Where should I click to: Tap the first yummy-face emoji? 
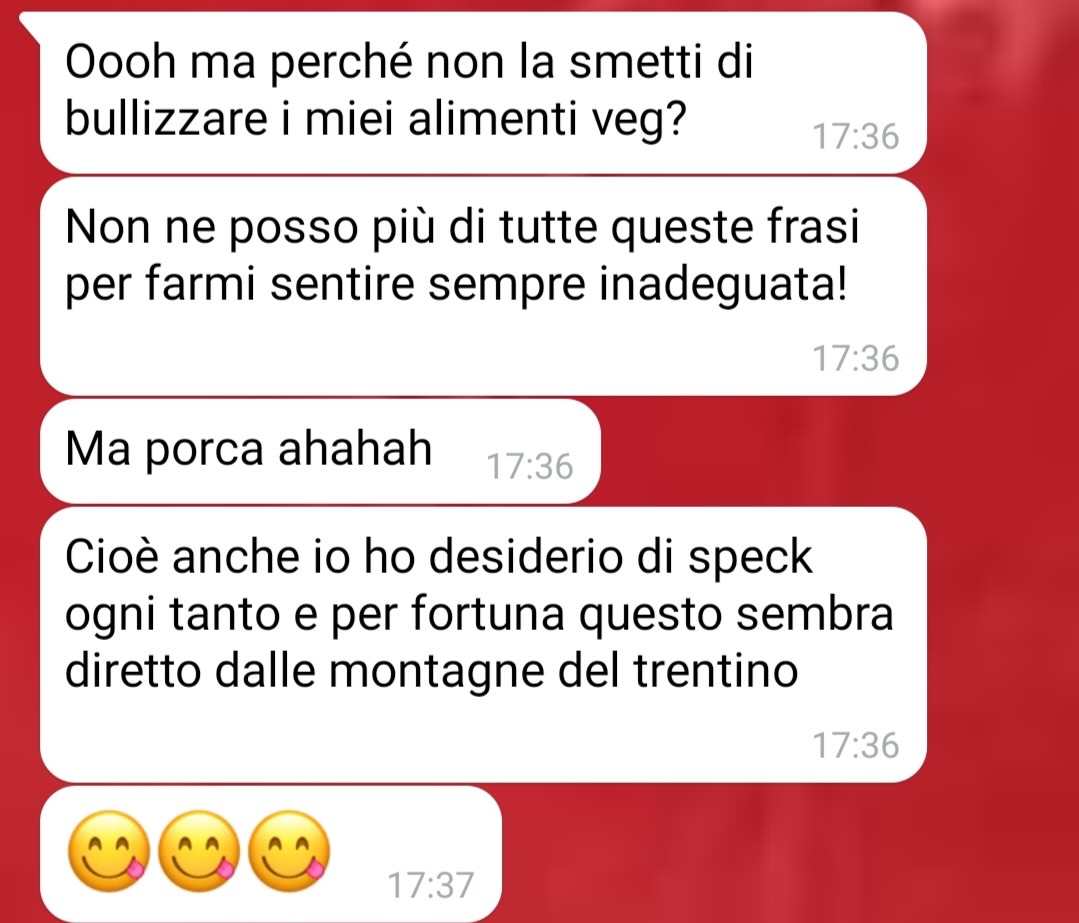[109, 851]
